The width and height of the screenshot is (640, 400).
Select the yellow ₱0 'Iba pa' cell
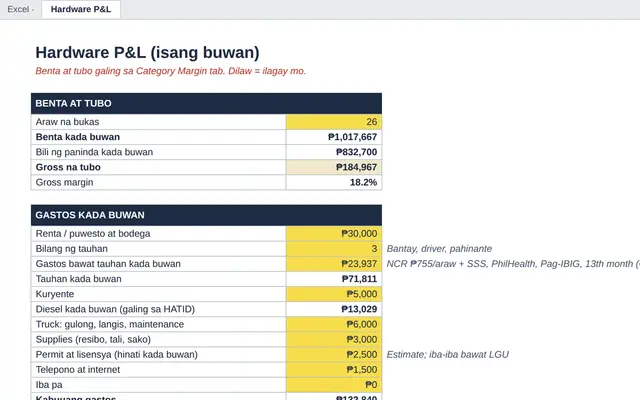334,384
